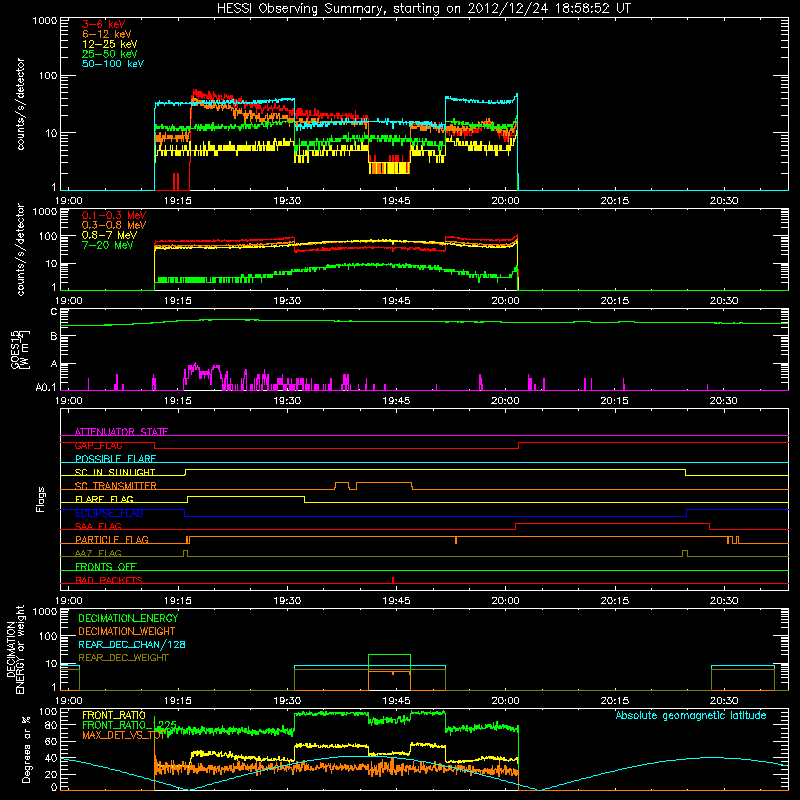The image size is (800, 800).
Task: Click the GOES15 axis label
Action: pyautogui.click(x=18, y=349)
